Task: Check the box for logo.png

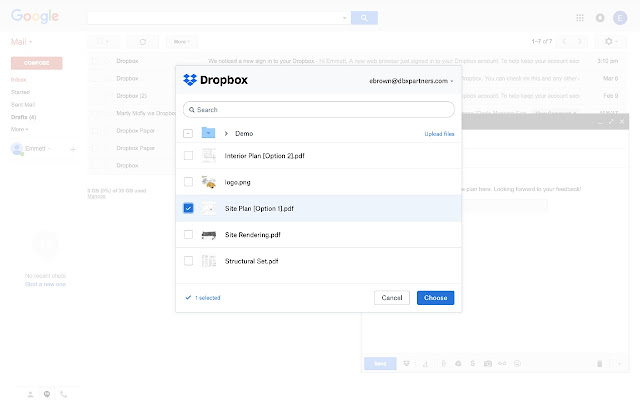Action: [x=188, y=182]
